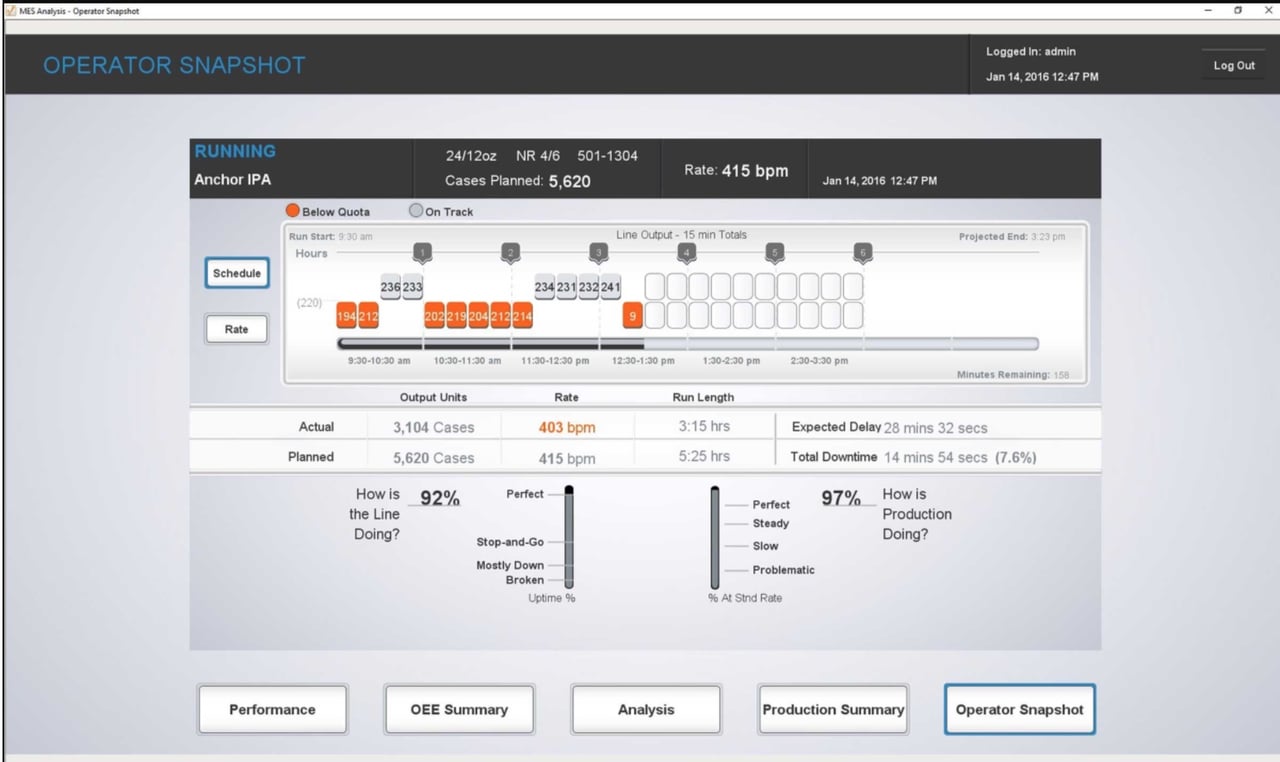Select the On Track radio button

(415, 210)
